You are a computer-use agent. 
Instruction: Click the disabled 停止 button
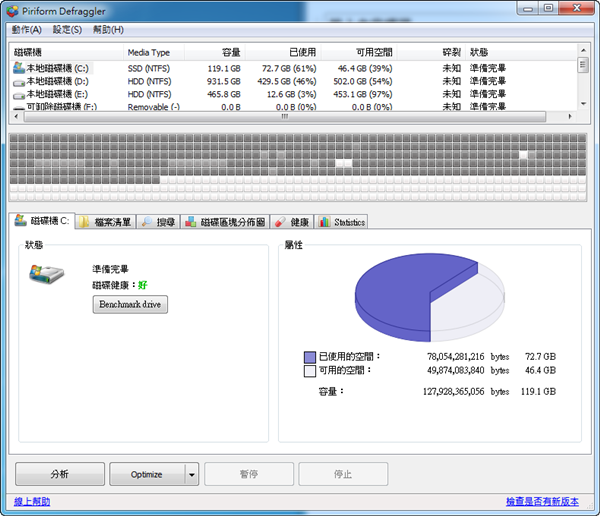coord(343,474)
